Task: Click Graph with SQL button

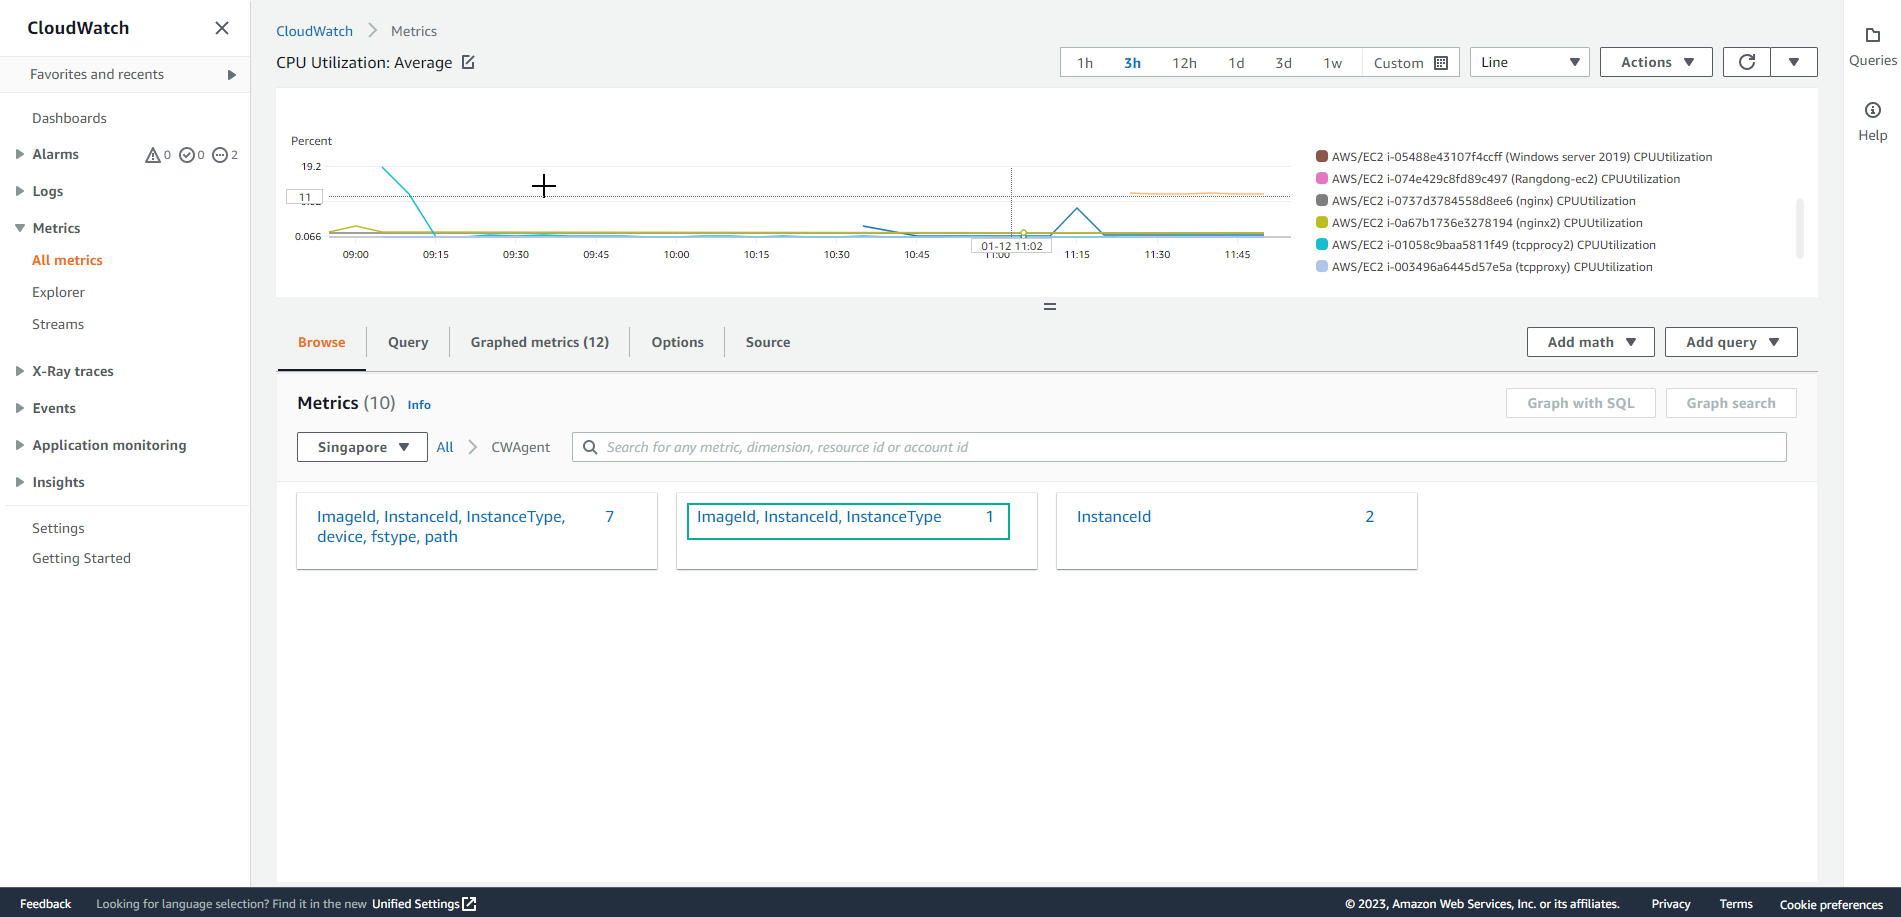Action: [x=1581, y=403]
